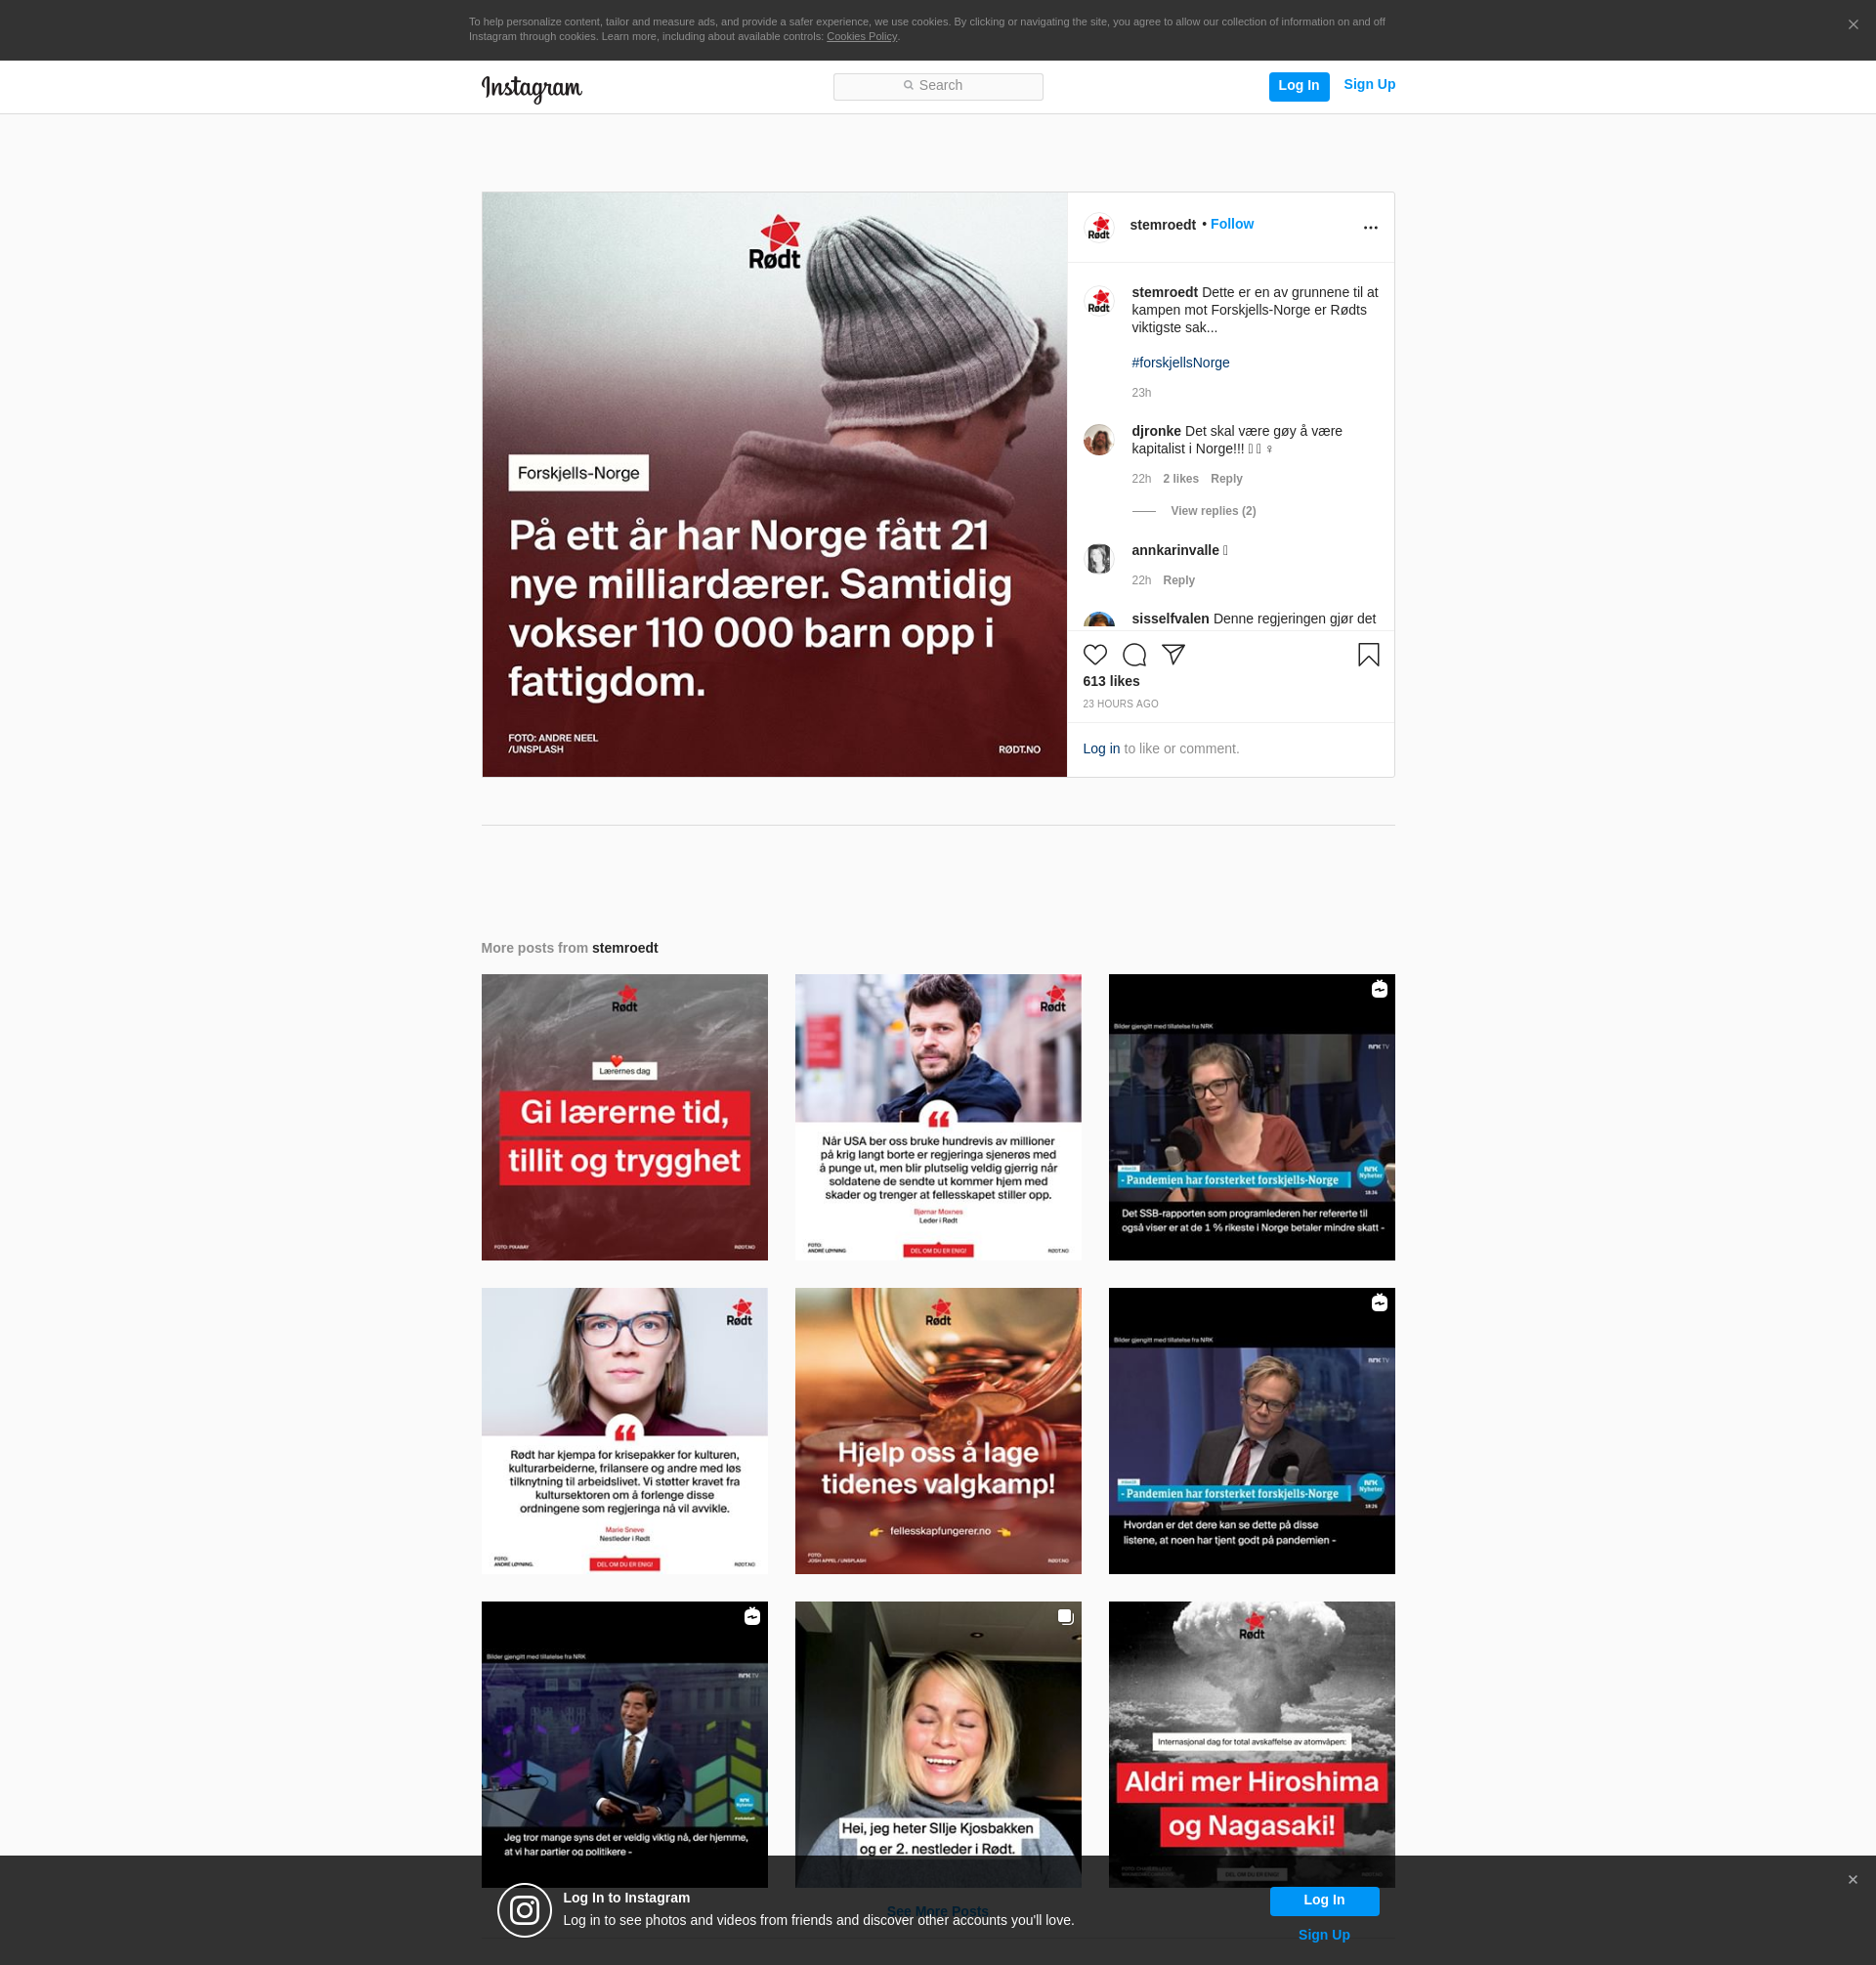
Task: Toggle the bookmark save icon
Action: pyautogui.click(x=1368, y=655)
